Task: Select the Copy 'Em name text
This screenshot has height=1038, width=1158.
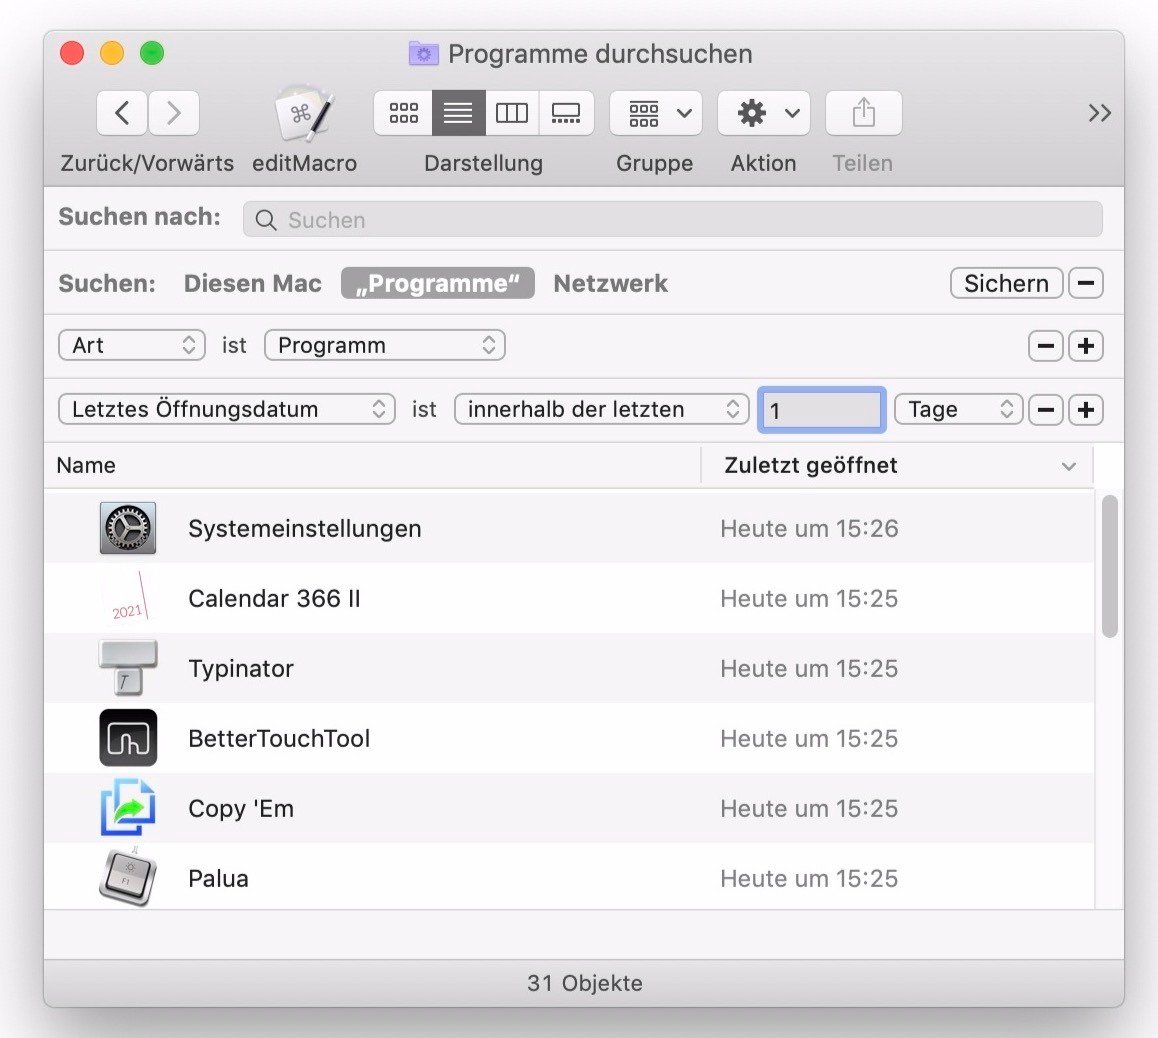Action: point(241,808)
